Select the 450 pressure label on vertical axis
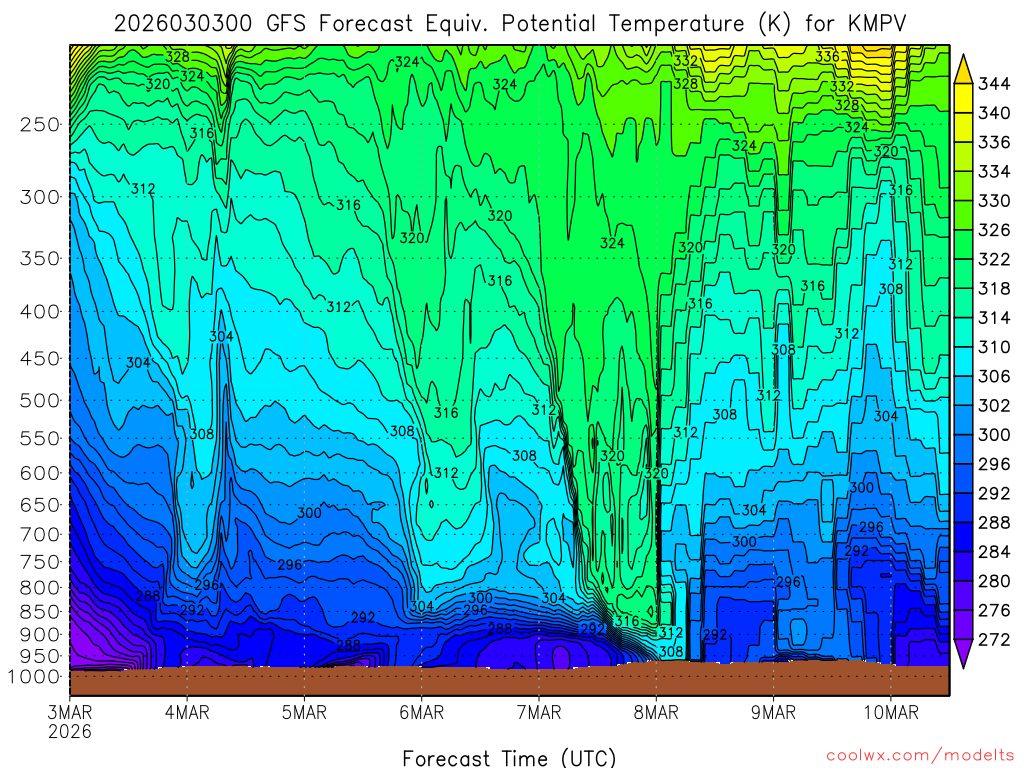The height and width of the screenshot is (768, 1024). 40,359
